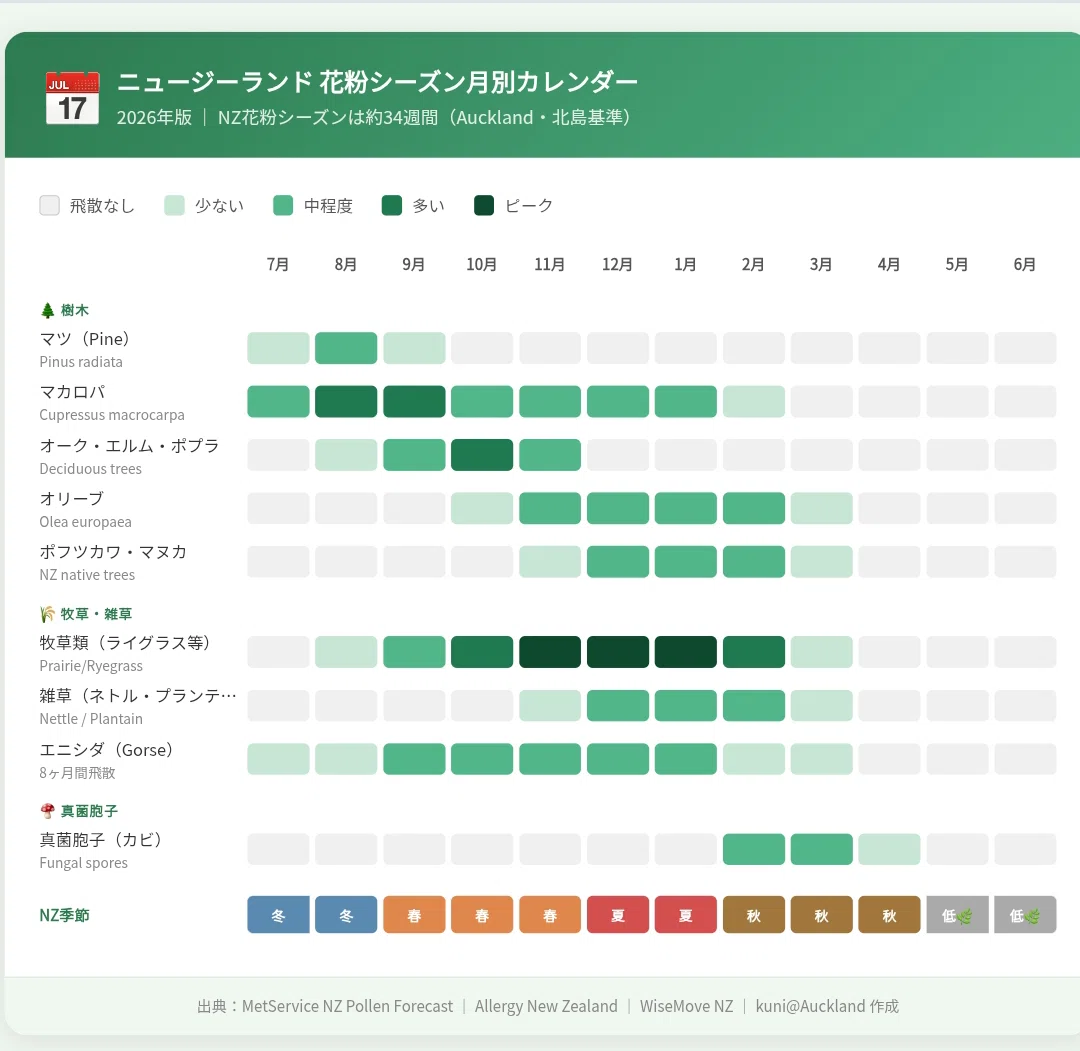Click the 夏 season badge under 1月
The width and height of the screenshot is (1080, 1051).
(x=685, y=915)
